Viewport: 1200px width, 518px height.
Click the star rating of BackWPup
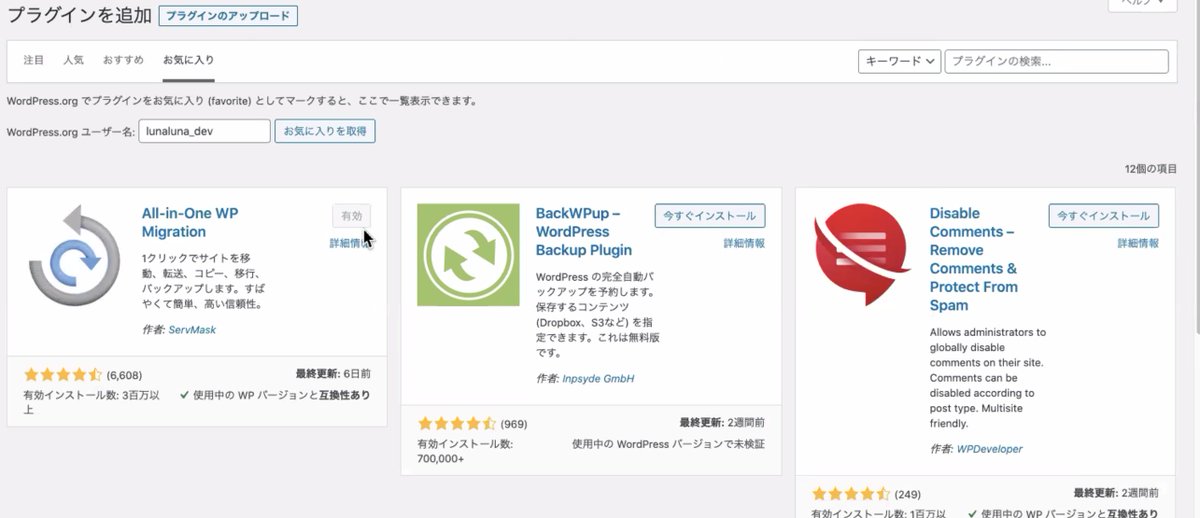(456, 424)
